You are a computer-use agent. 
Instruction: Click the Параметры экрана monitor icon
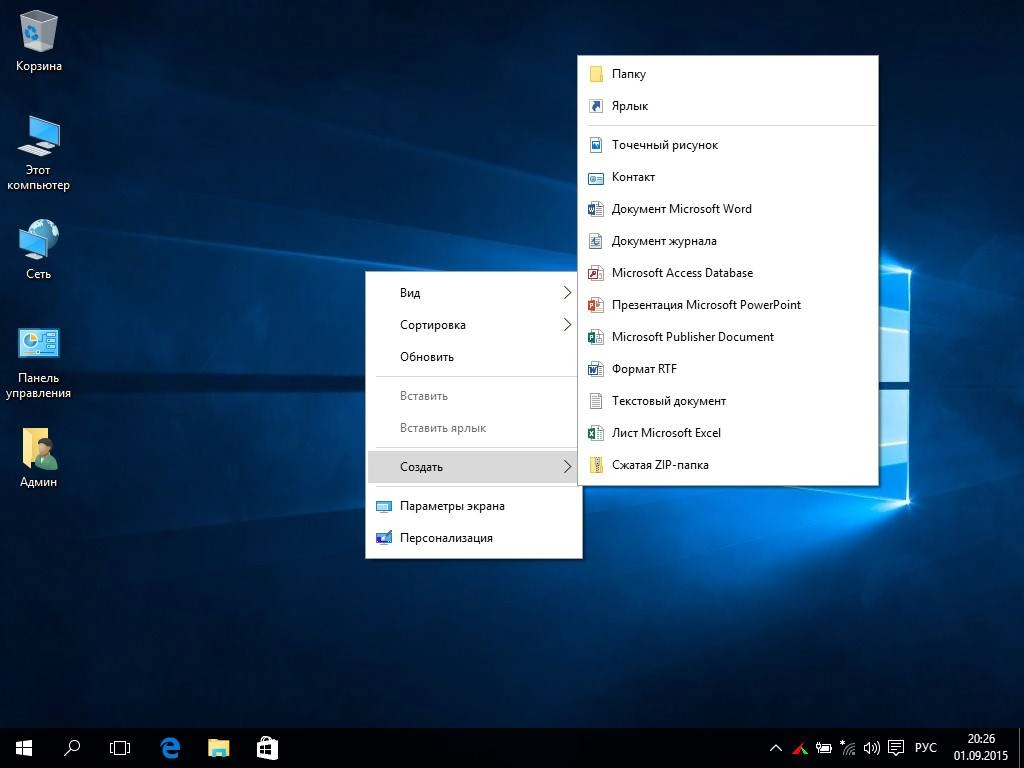(x=384, y=506)
